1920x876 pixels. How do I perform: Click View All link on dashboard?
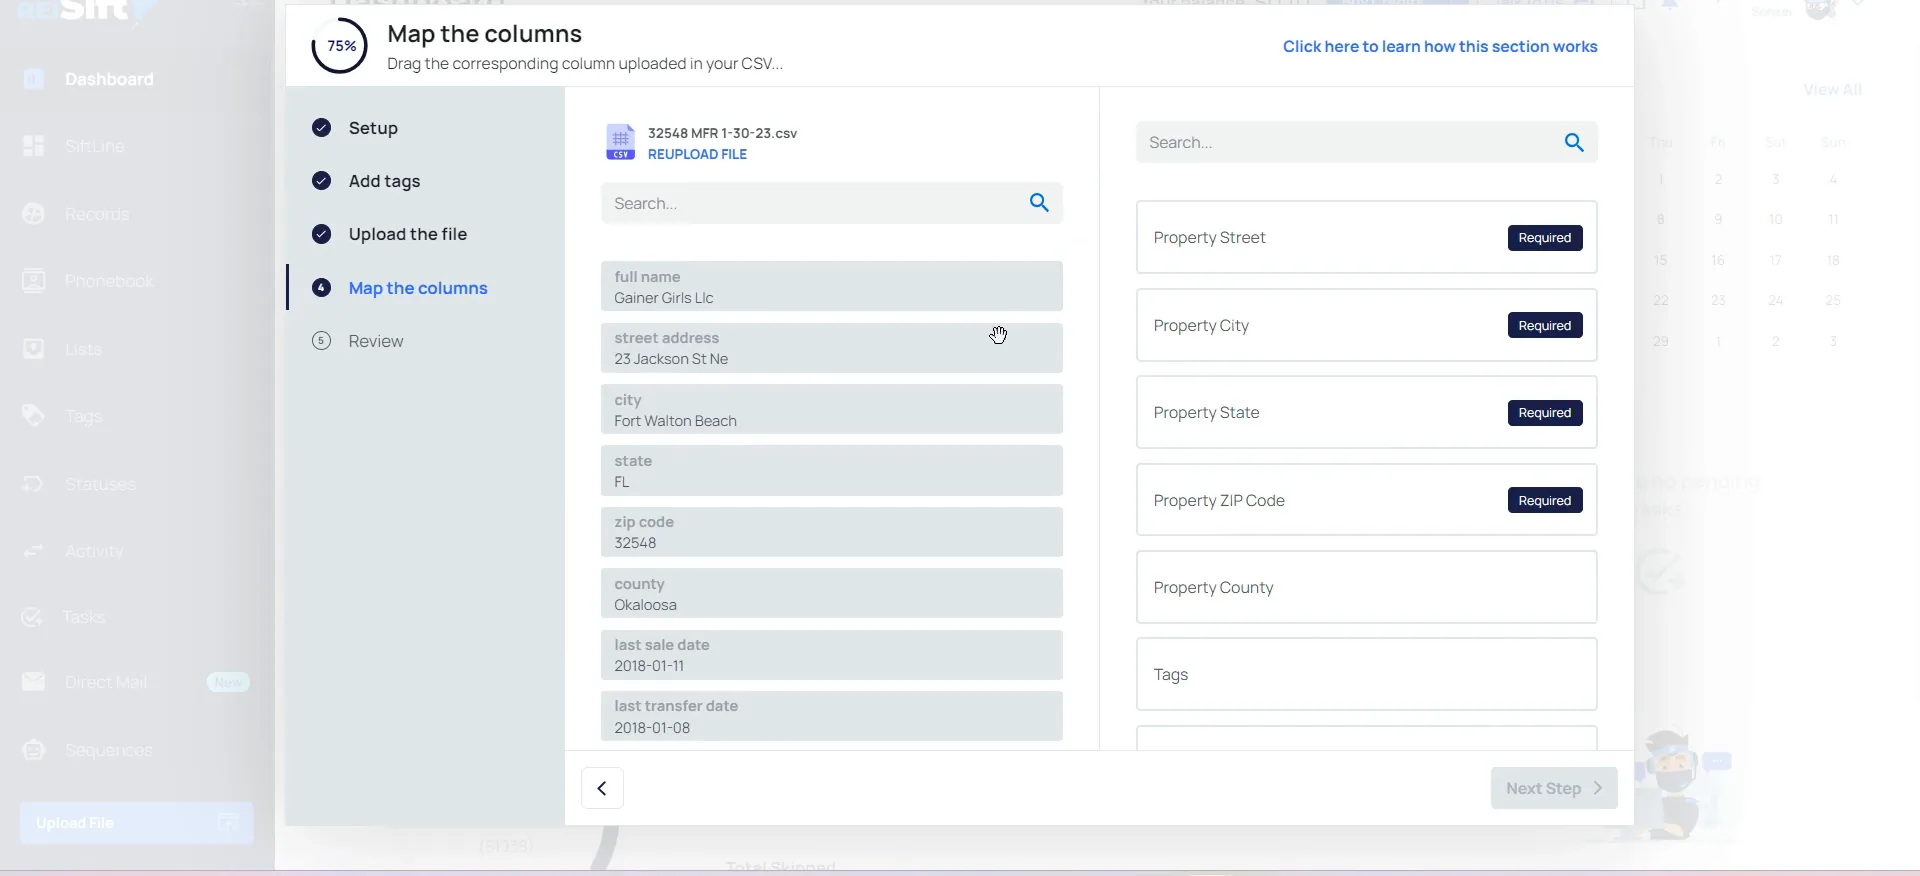point(1832,90)
